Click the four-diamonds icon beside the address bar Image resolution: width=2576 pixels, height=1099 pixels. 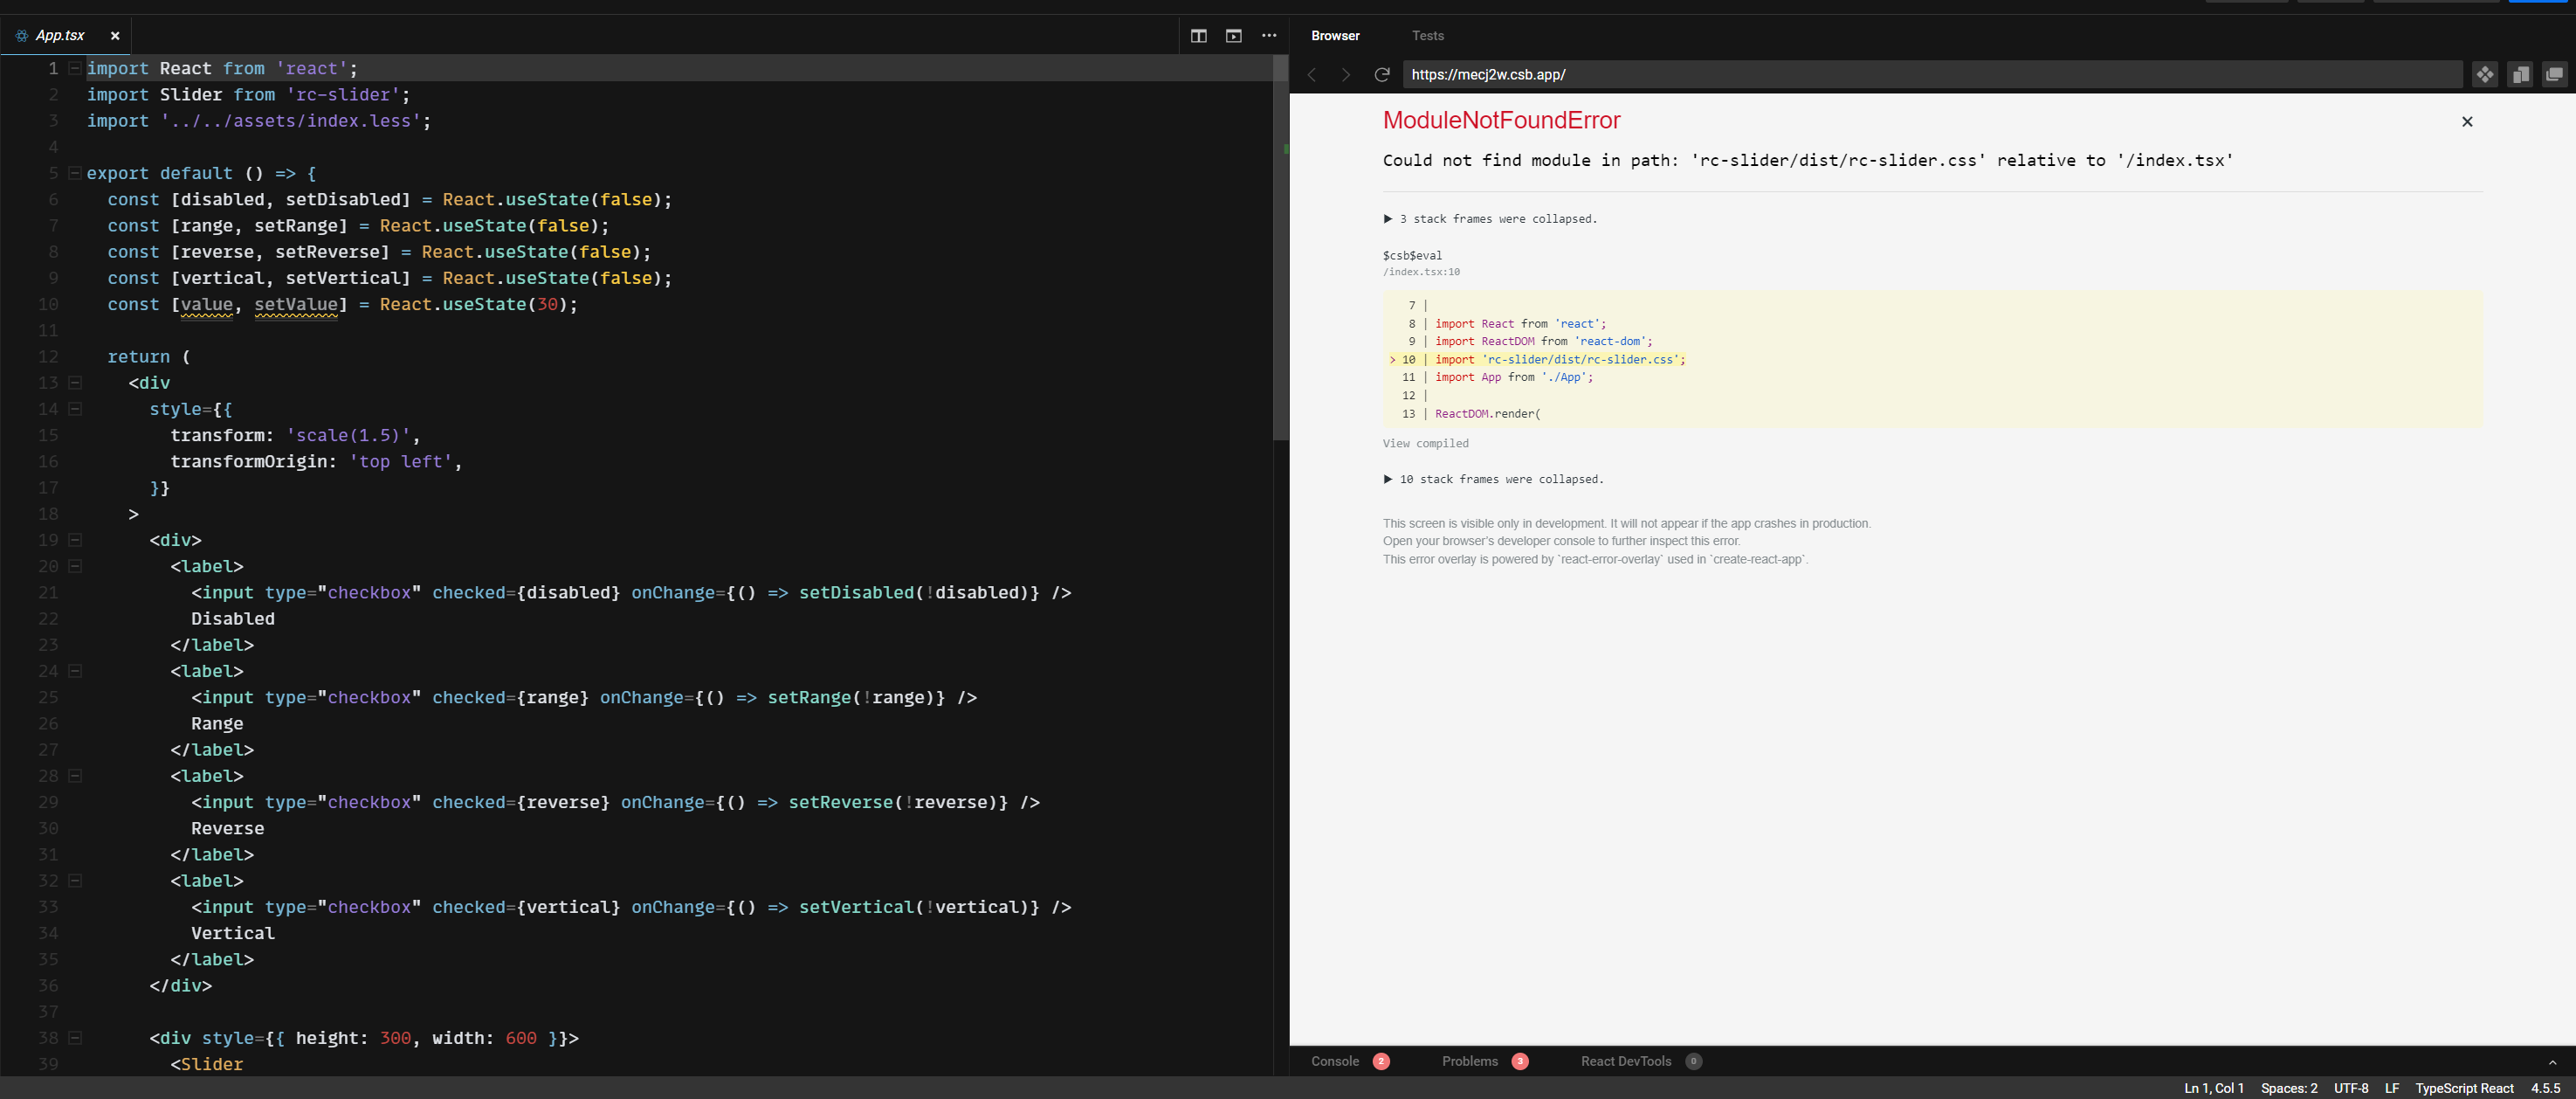point(2485,74)
